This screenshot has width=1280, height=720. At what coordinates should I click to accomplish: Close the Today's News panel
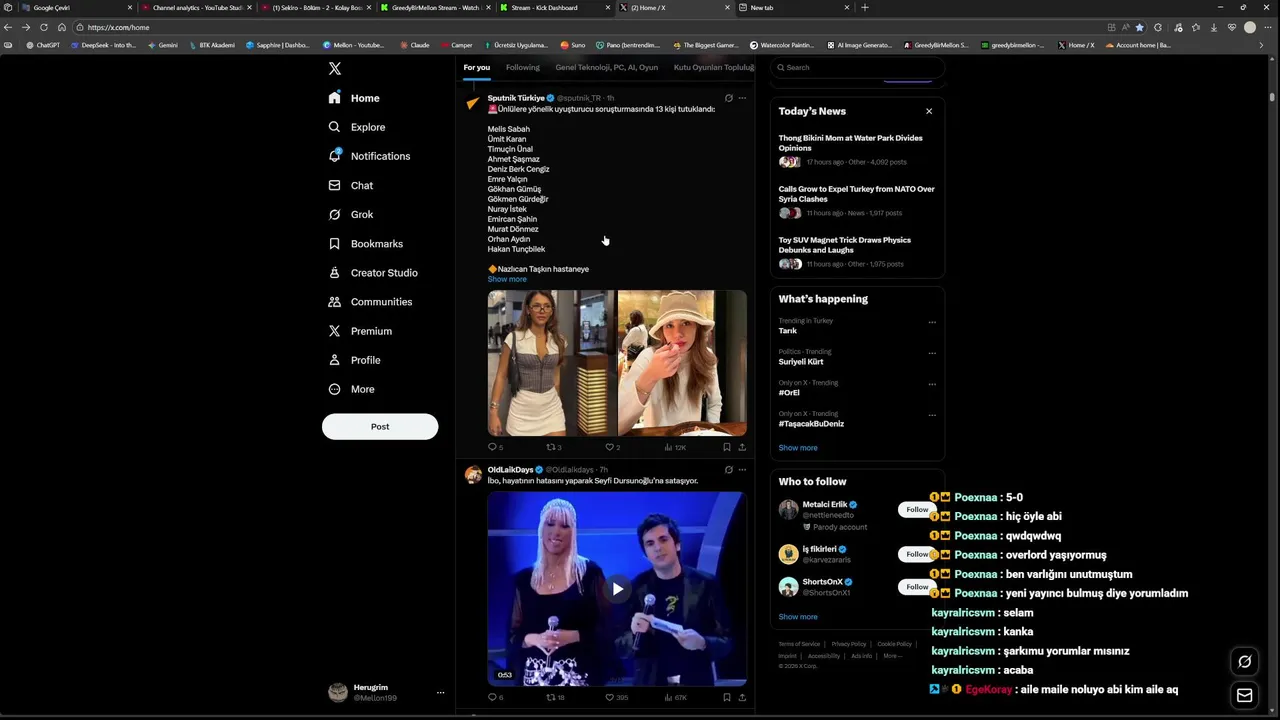coord(929,111)
